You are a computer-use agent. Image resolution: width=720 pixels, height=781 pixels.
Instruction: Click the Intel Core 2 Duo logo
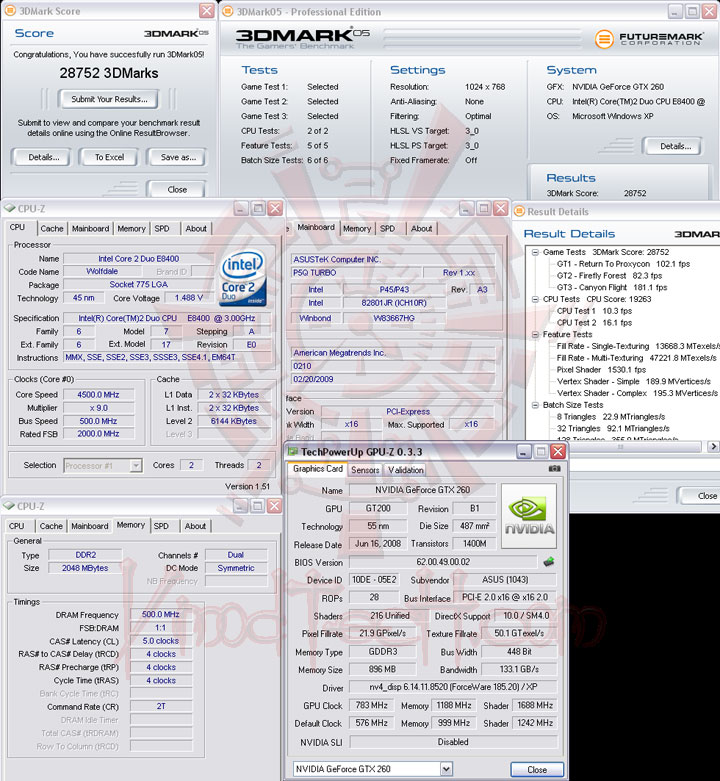[x=242, y=279]
